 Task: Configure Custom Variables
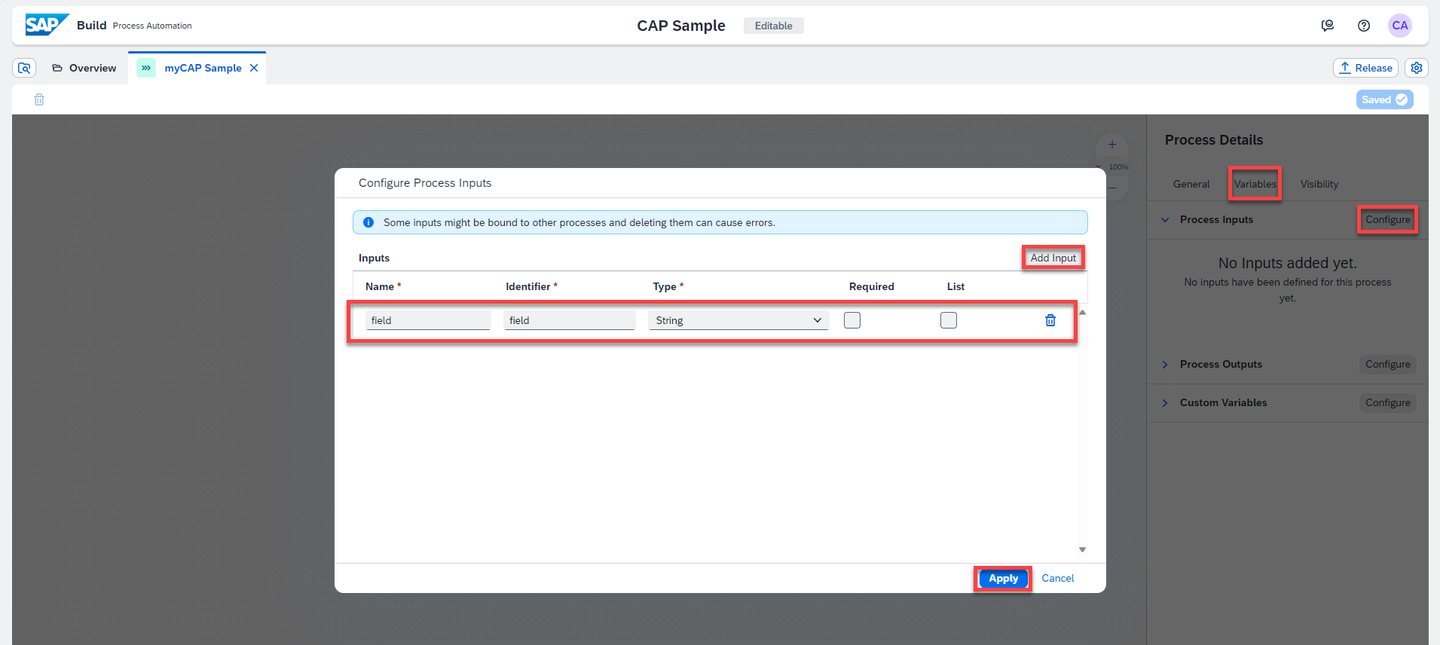pyautogui.click(x=1387, y=403)
